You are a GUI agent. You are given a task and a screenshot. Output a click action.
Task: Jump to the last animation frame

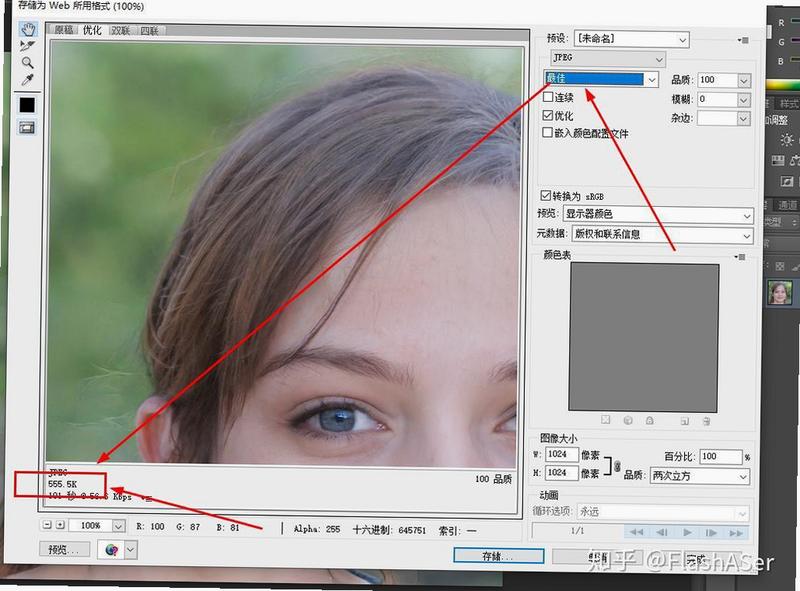(736, 533)
